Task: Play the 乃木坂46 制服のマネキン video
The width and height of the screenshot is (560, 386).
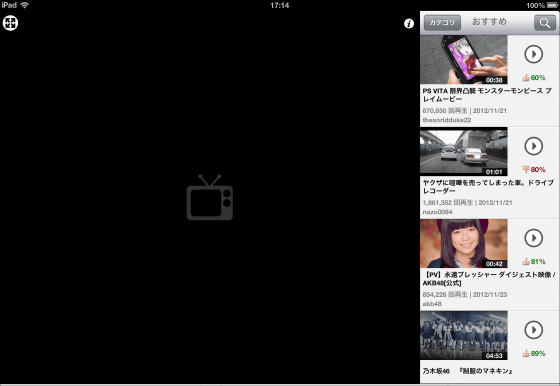Action: coord(534,330)
